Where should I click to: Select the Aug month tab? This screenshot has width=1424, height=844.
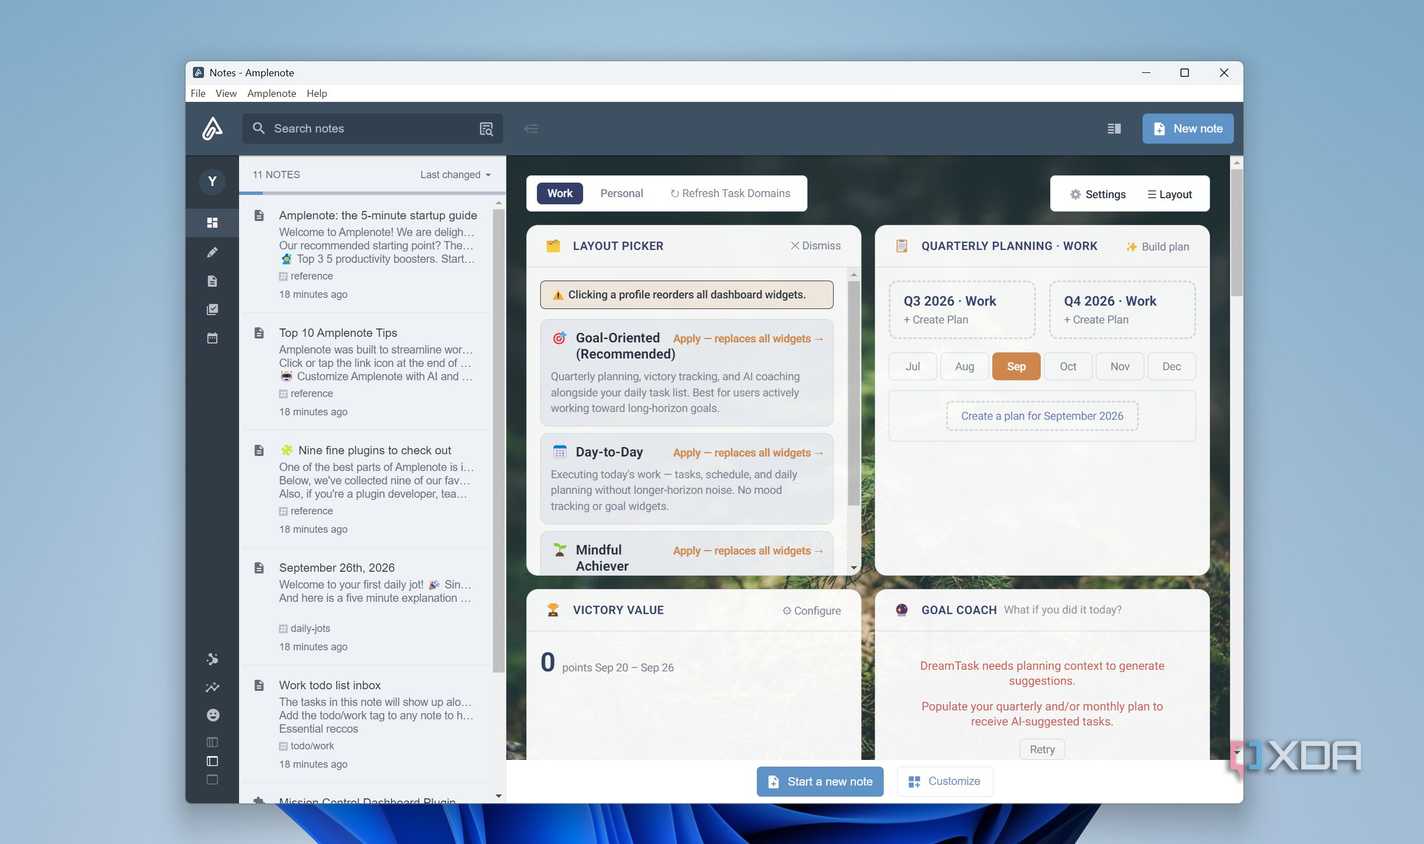point(965,366)
